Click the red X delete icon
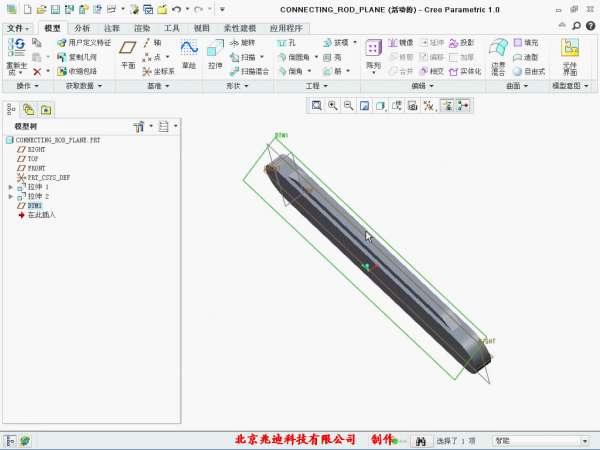The height and width of the screenshot is (450, 600). click(x=37, y=72)
